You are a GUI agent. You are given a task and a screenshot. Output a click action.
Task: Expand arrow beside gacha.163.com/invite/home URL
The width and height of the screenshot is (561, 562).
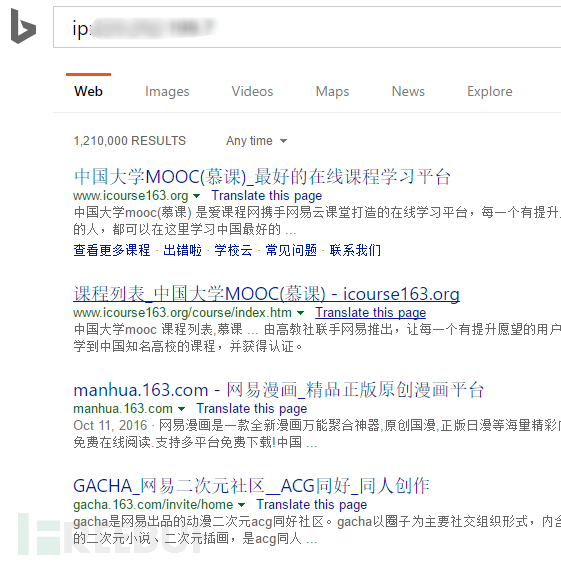pyautogui.click(x=242, y=505)
